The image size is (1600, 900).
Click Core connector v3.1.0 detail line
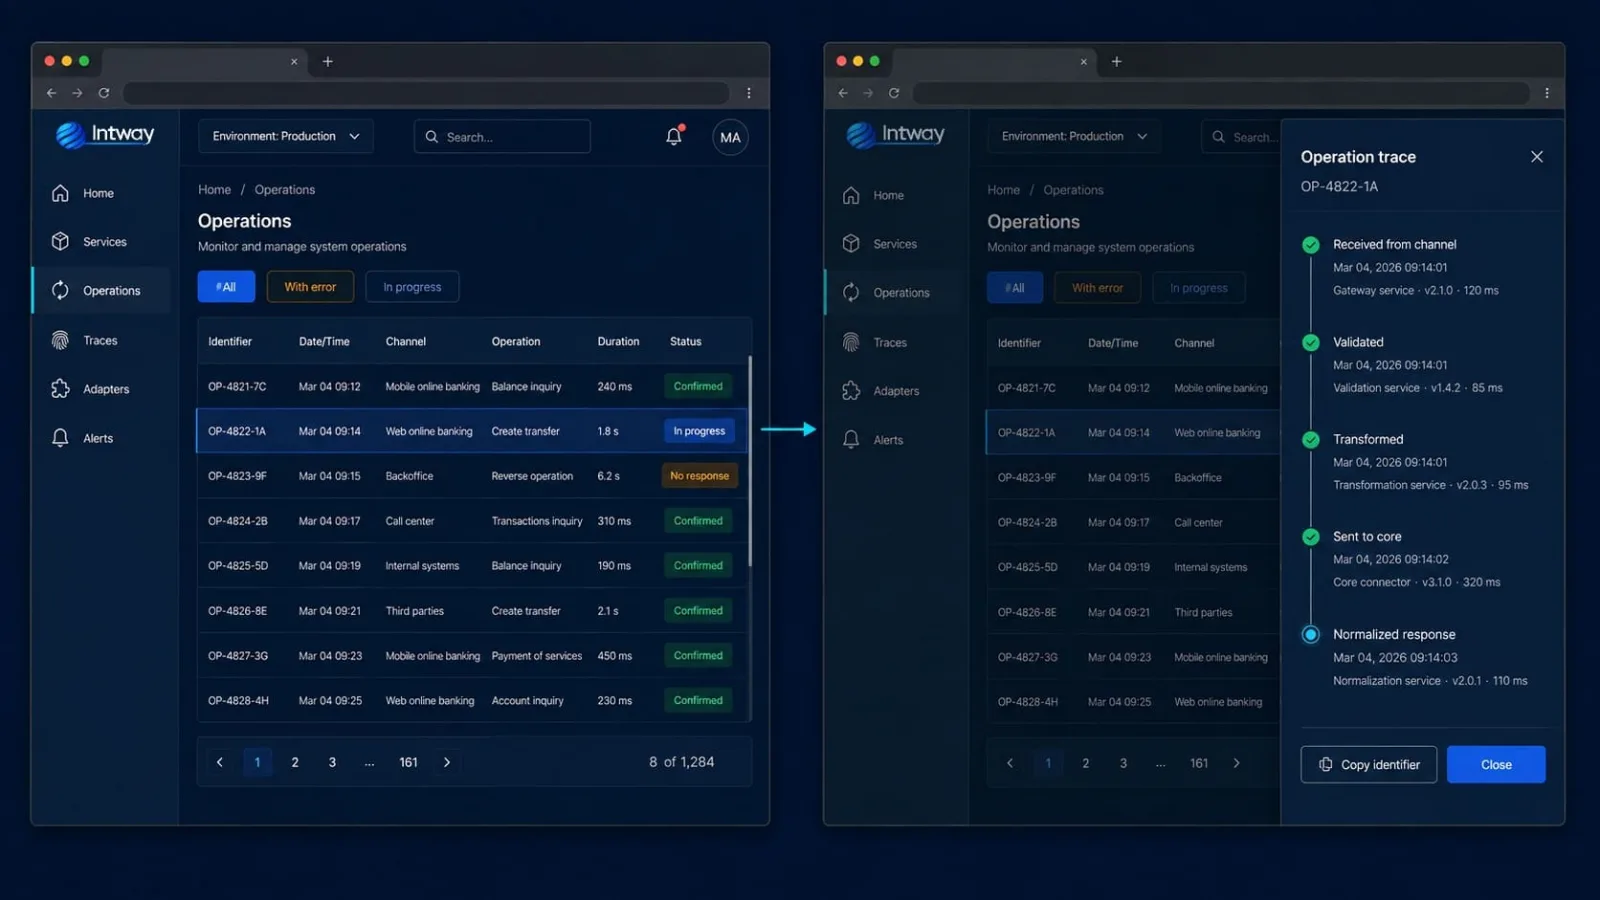pyautogui.click(x=1416, y=582)
